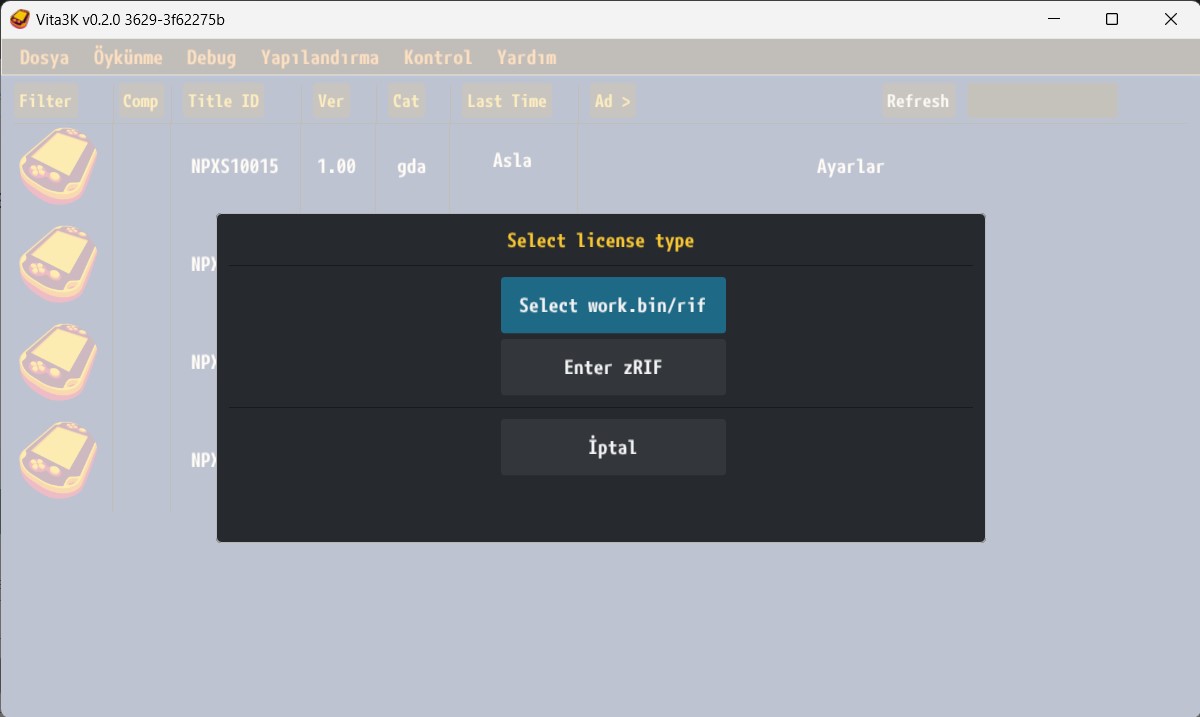Sort by the Ad column header

click(x=613, y=101)
